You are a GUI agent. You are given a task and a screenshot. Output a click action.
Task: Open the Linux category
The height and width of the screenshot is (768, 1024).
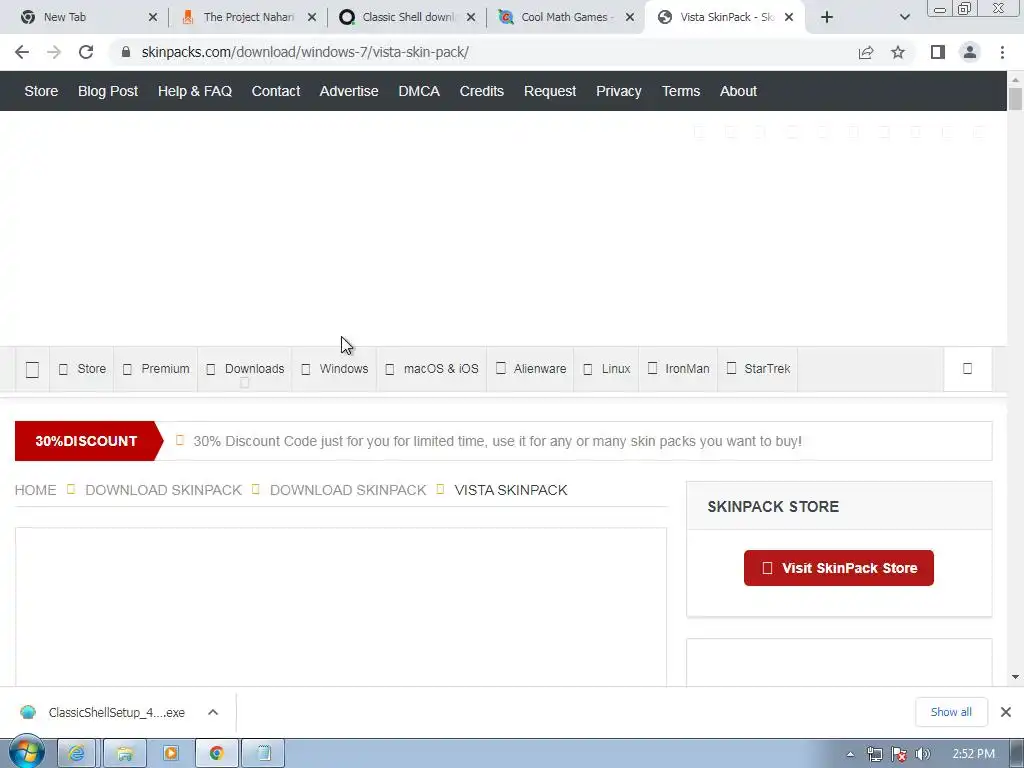tap(606, 369)
